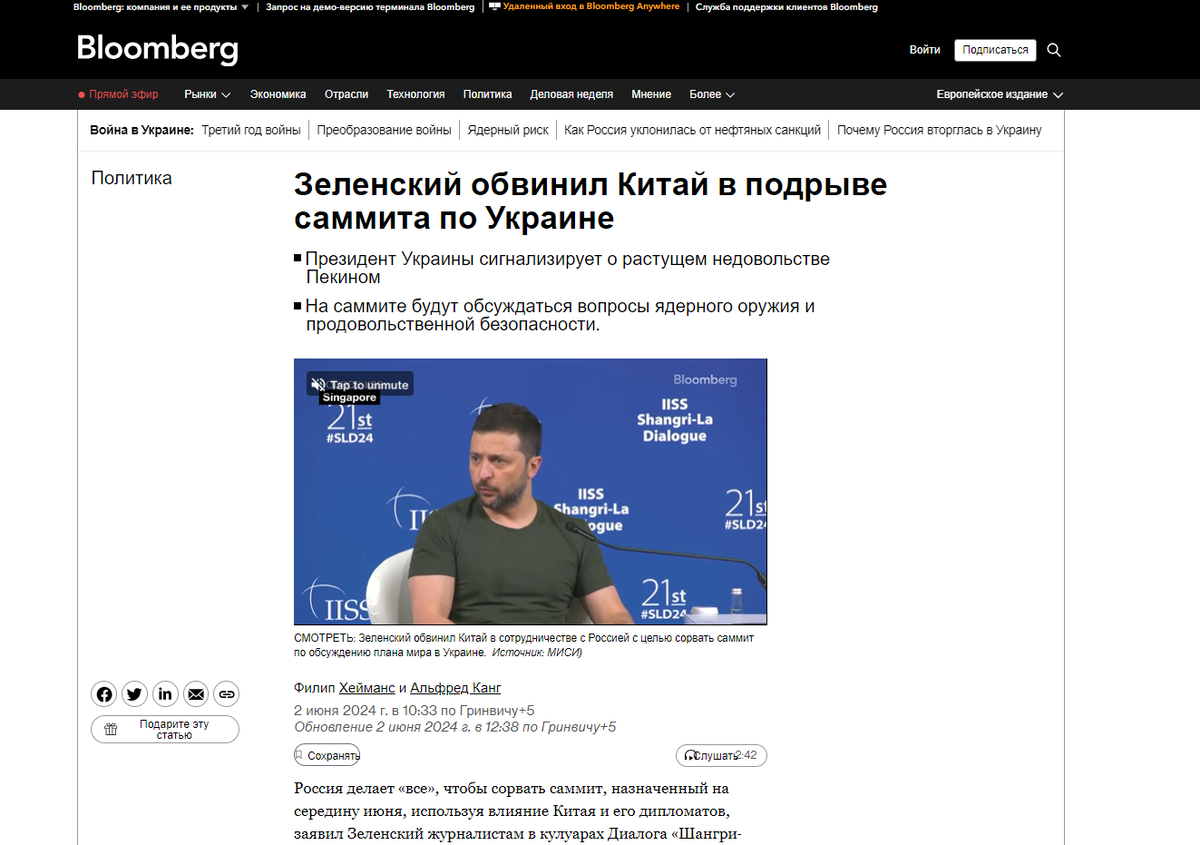This screenshot has height=845, width=1200.
Task: Click the Bloomberg logo to go home
Action: pyautogui.click(x=156, y=49)
